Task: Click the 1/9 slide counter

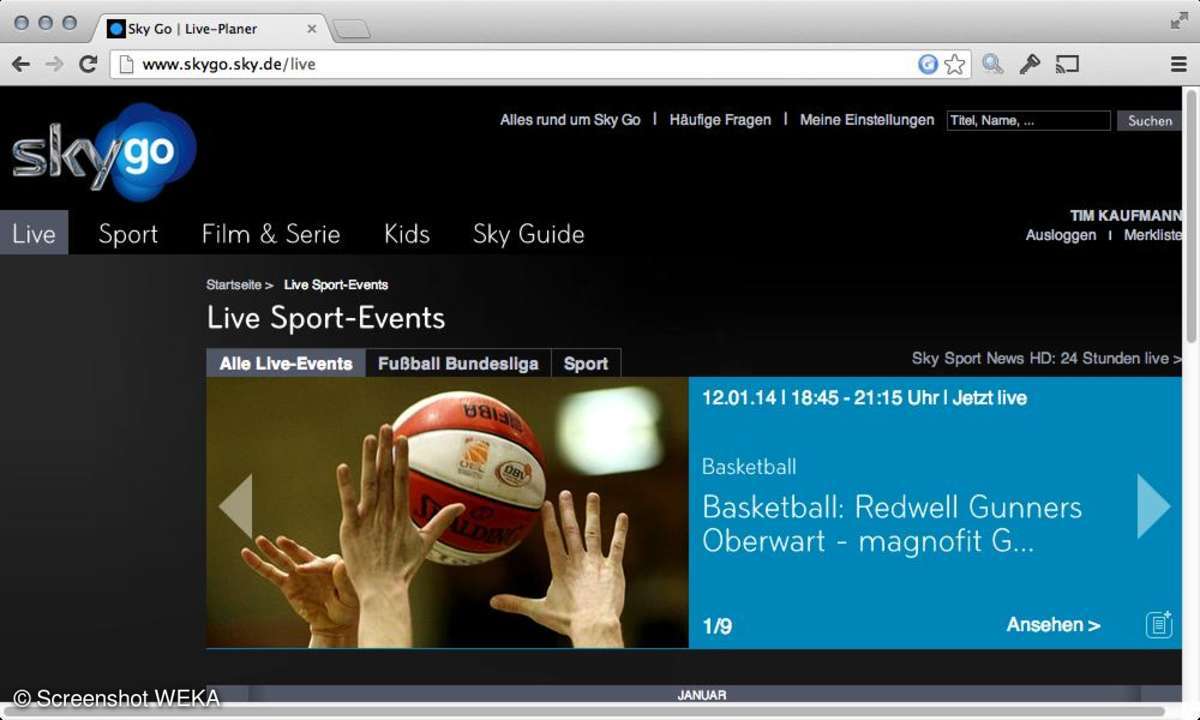Action: (x=717, y=627)
